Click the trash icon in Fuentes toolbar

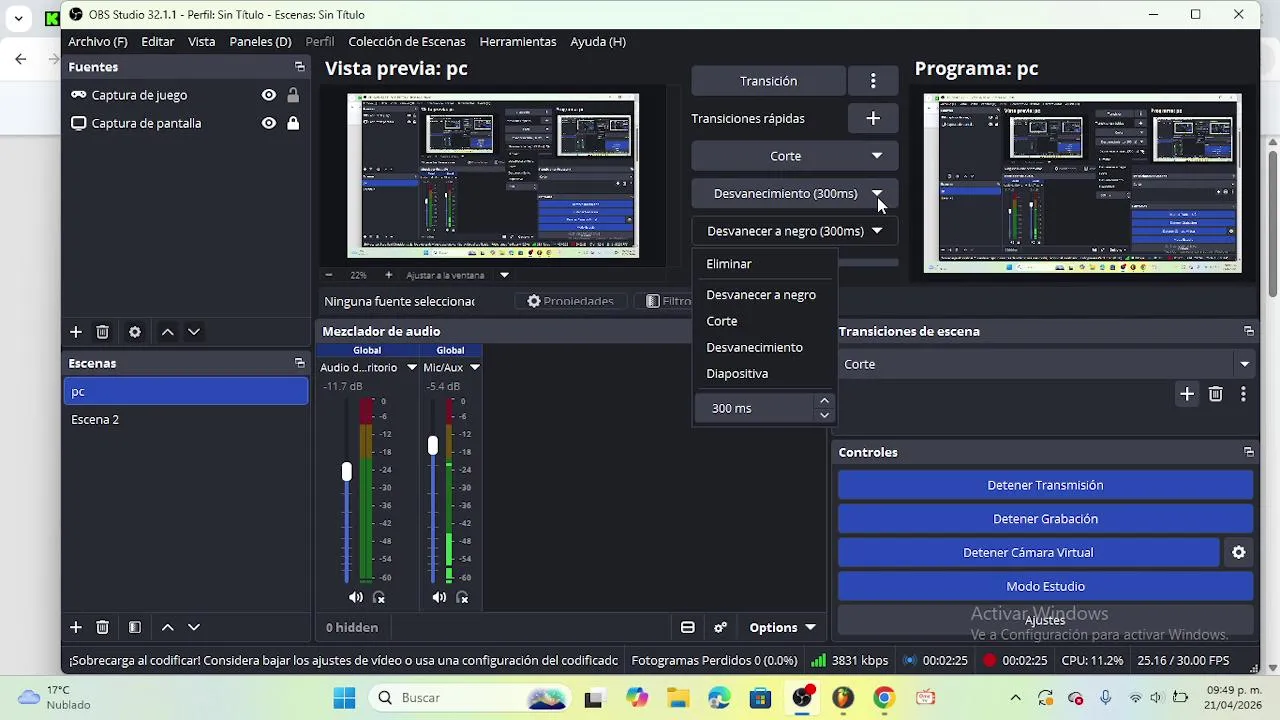click(102, 332)
